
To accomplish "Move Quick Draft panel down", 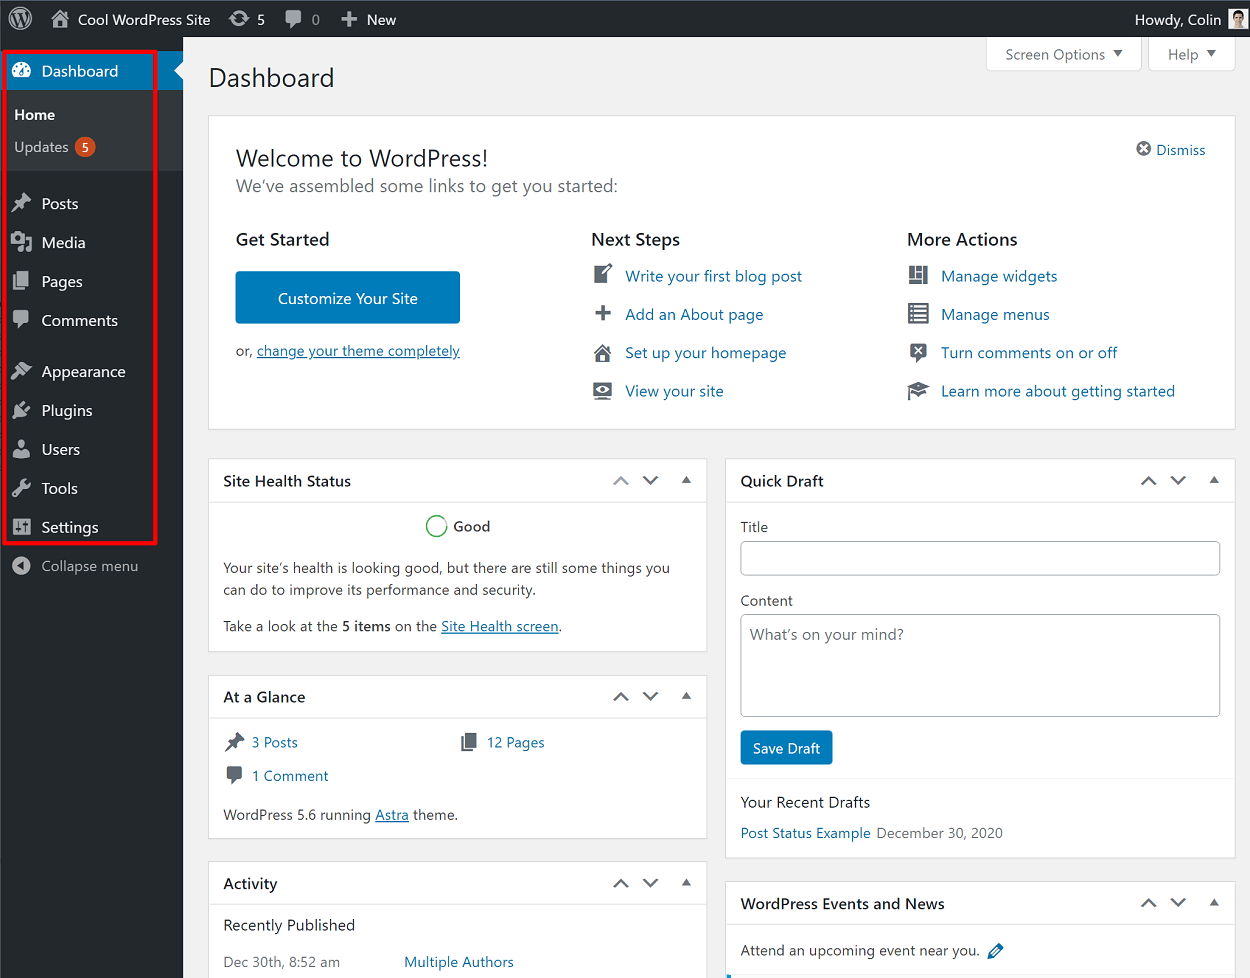I will click(1179, 481).
